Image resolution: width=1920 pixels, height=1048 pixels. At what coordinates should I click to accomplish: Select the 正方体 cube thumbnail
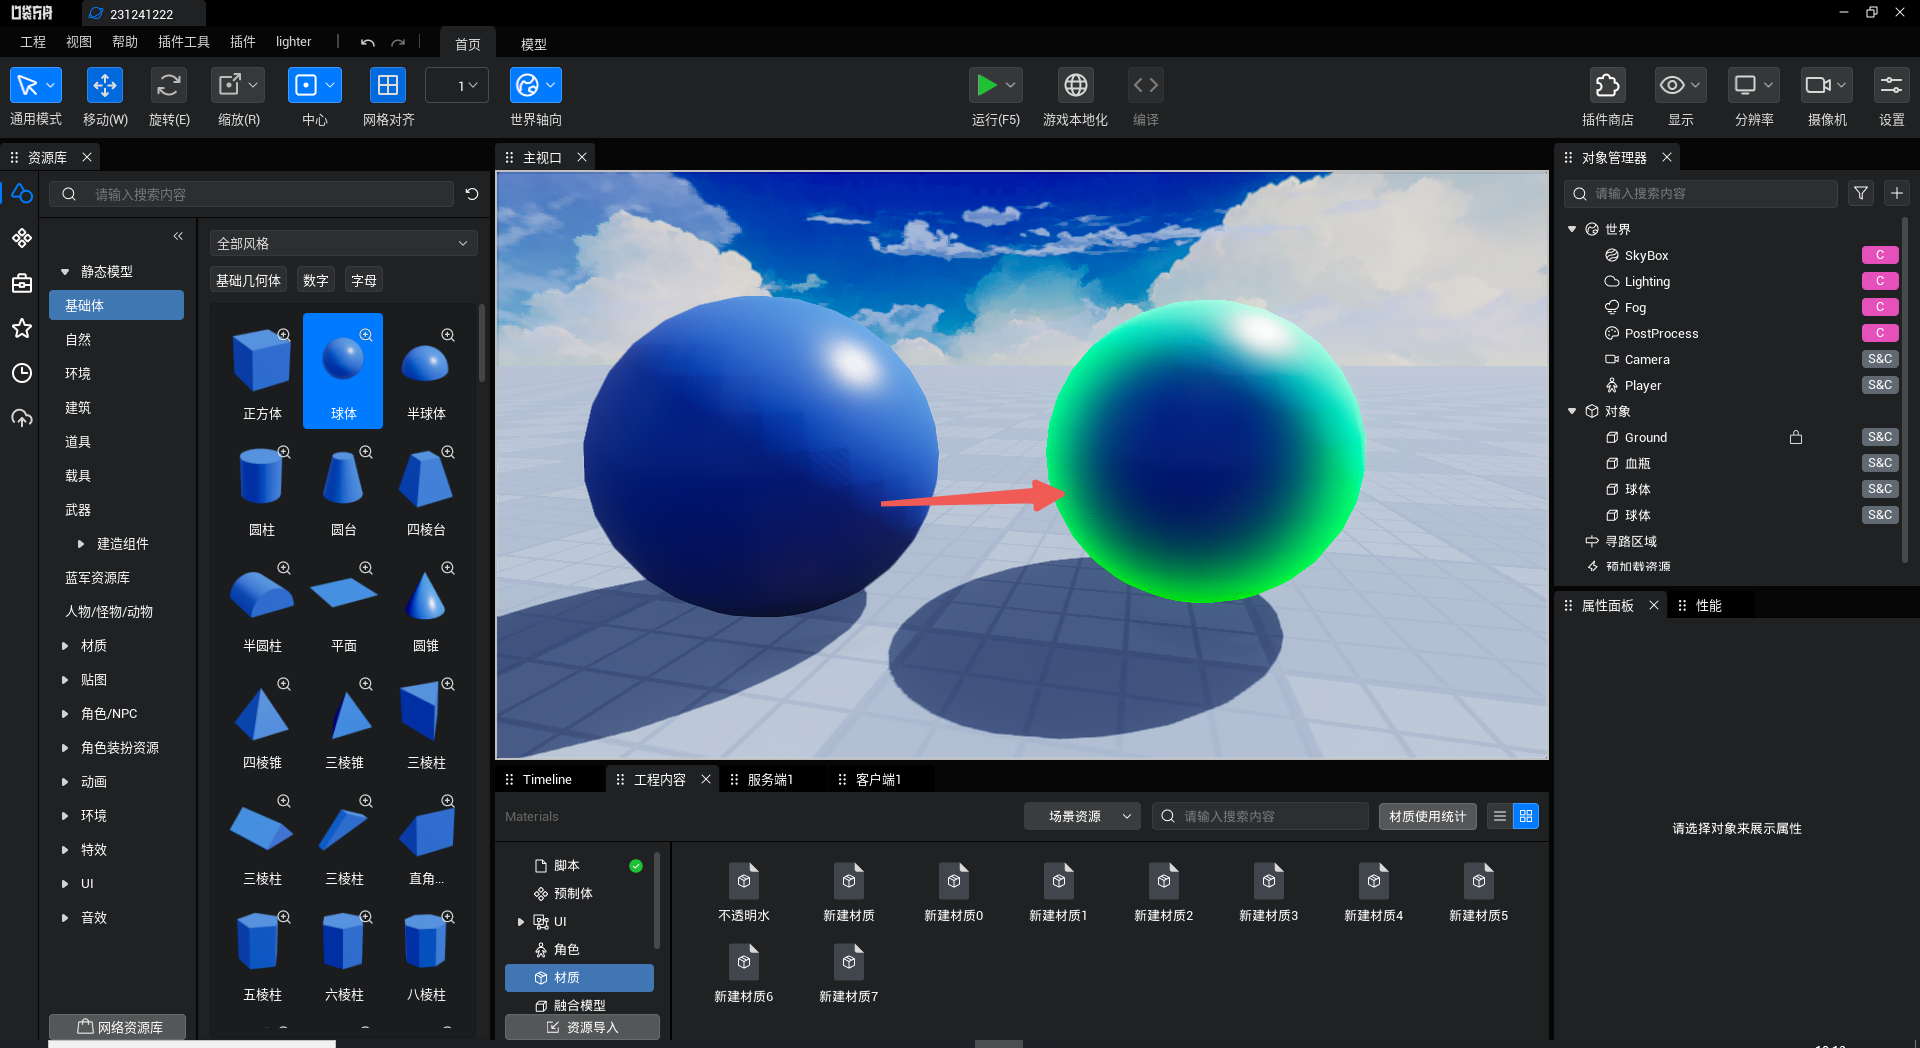(x=262, y=372)
